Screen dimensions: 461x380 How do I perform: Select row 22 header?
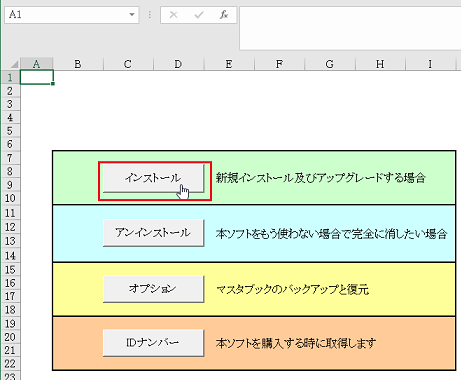click(x=10, y=364)
